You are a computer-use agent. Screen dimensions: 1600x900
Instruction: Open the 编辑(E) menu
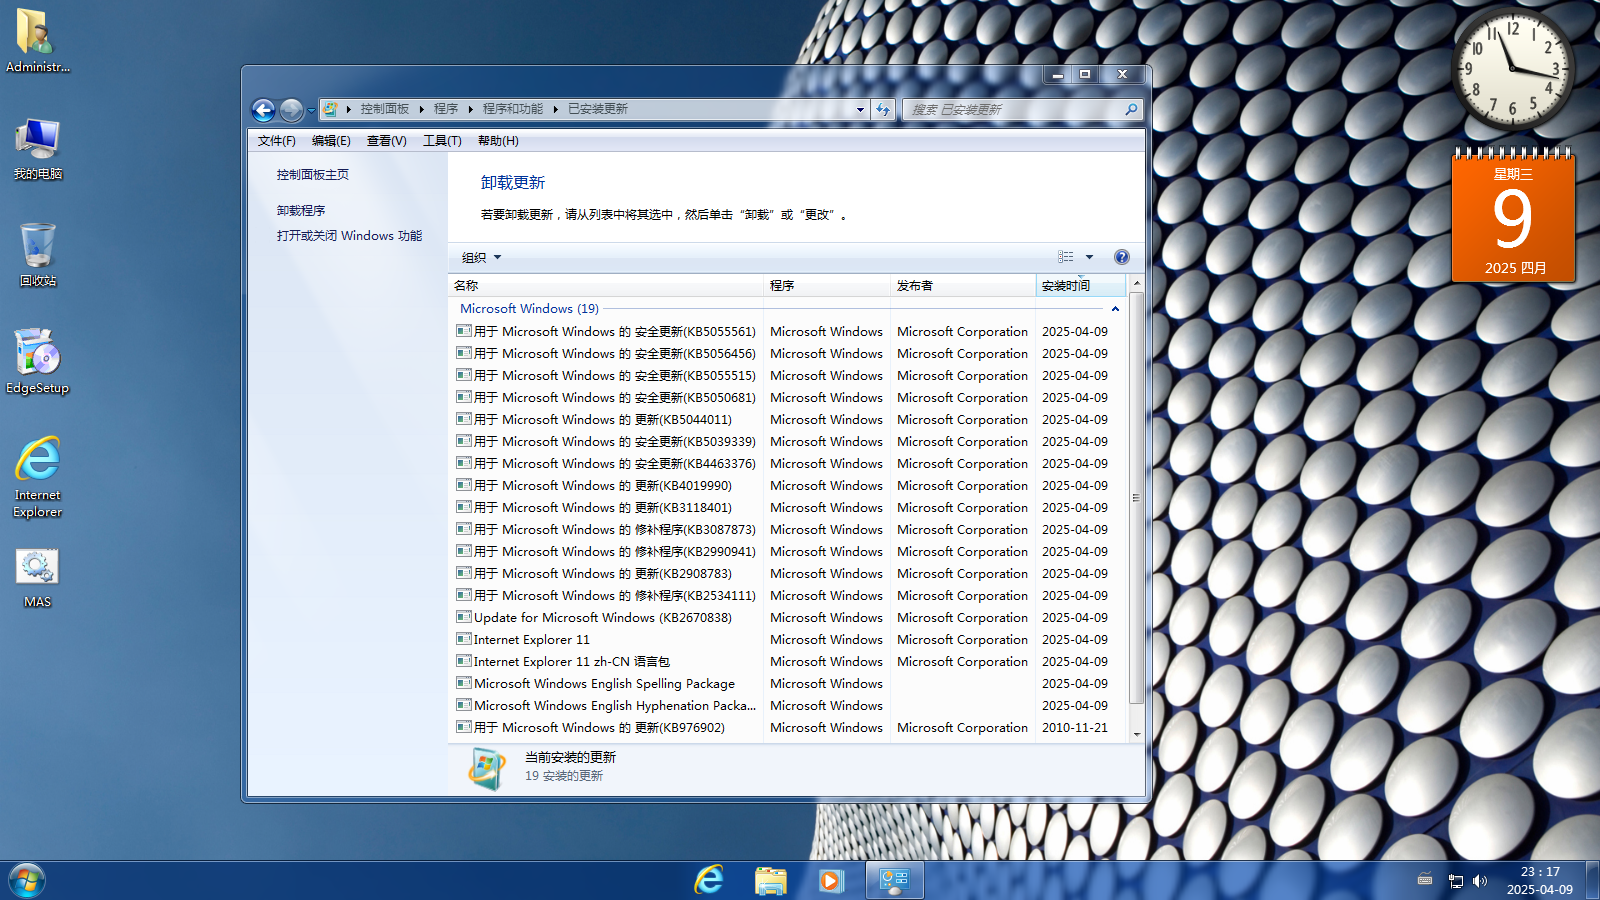pyautogui.click(x=331, y=141)
